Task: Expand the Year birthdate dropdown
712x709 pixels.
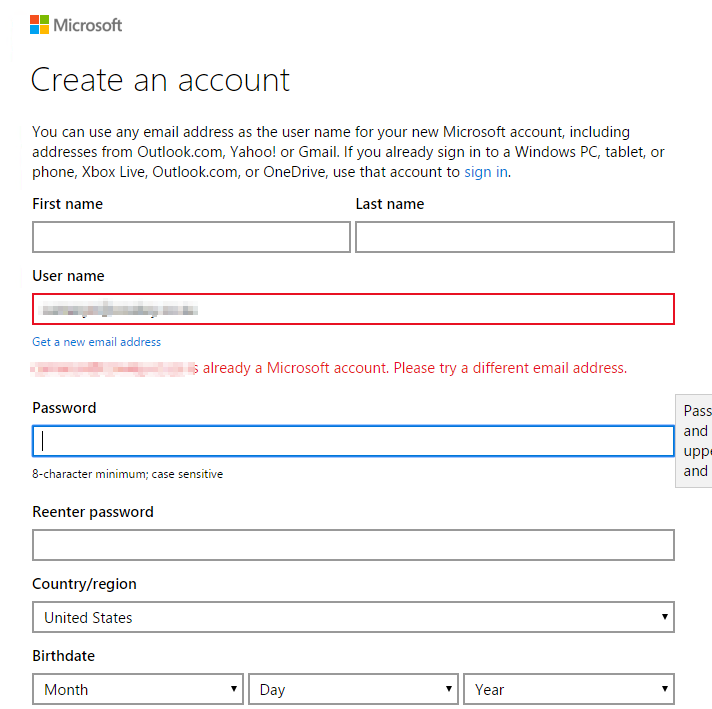Action: click(569, 689)
